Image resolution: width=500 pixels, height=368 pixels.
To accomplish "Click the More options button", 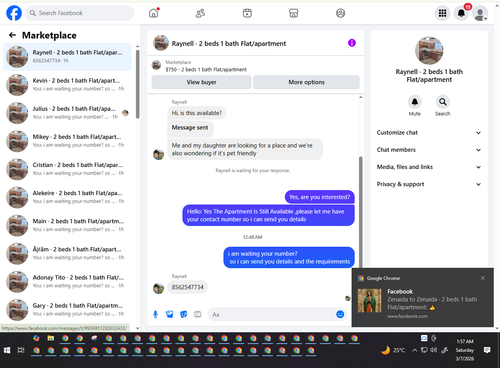I will pyautogui.click(x=306, y=82).
